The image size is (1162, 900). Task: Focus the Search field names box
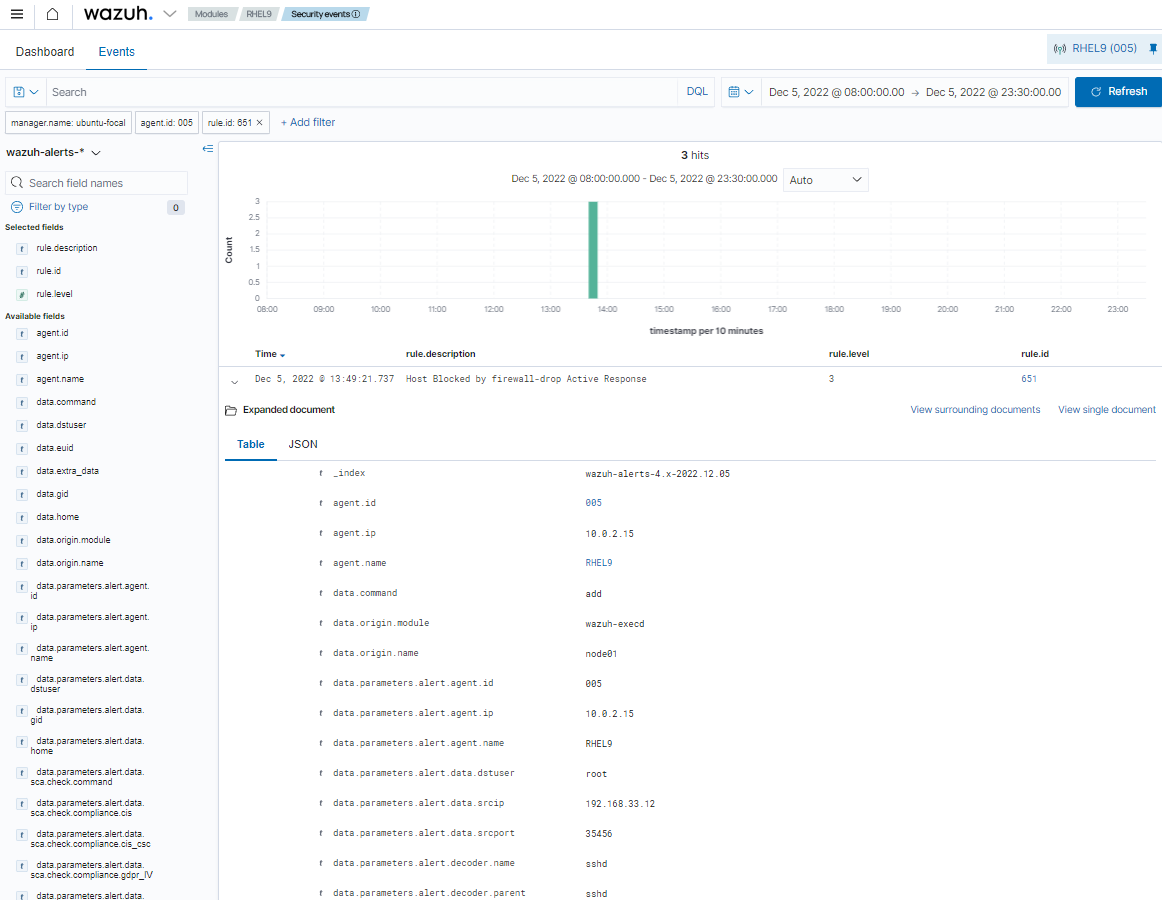click(x=96, y=183)
